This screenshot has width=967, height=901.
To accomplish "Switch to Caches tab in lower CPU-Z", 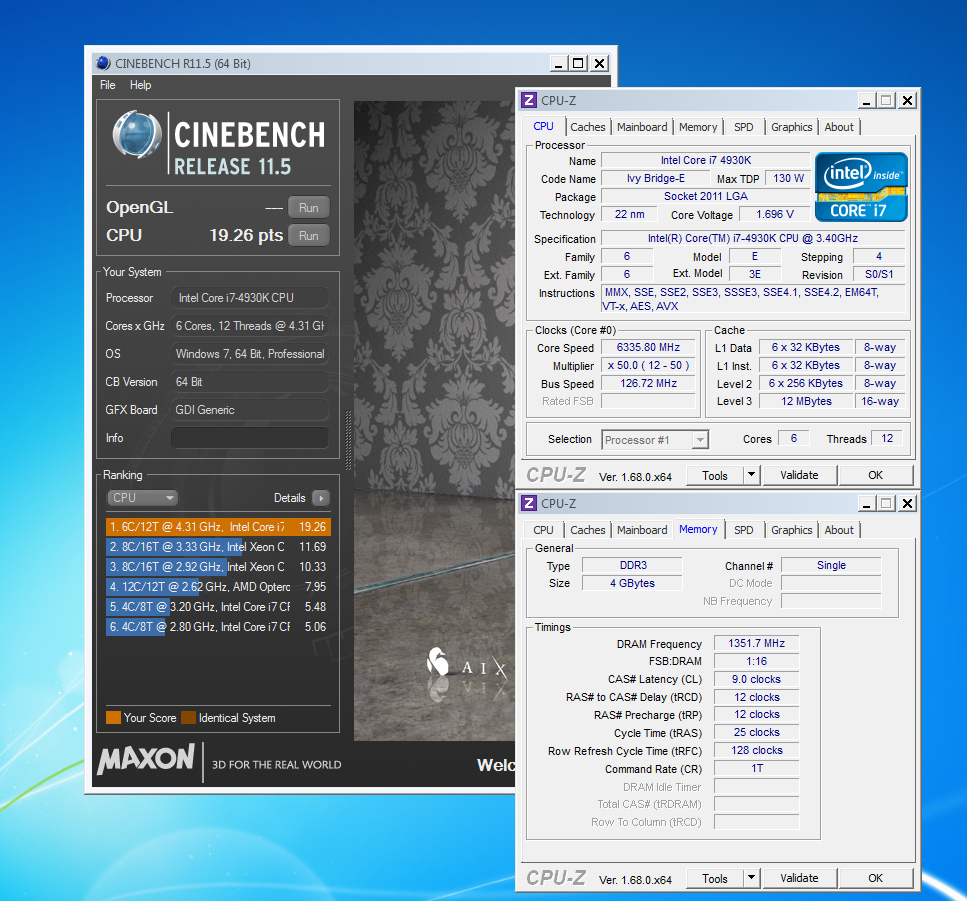I will click(588, 530).
